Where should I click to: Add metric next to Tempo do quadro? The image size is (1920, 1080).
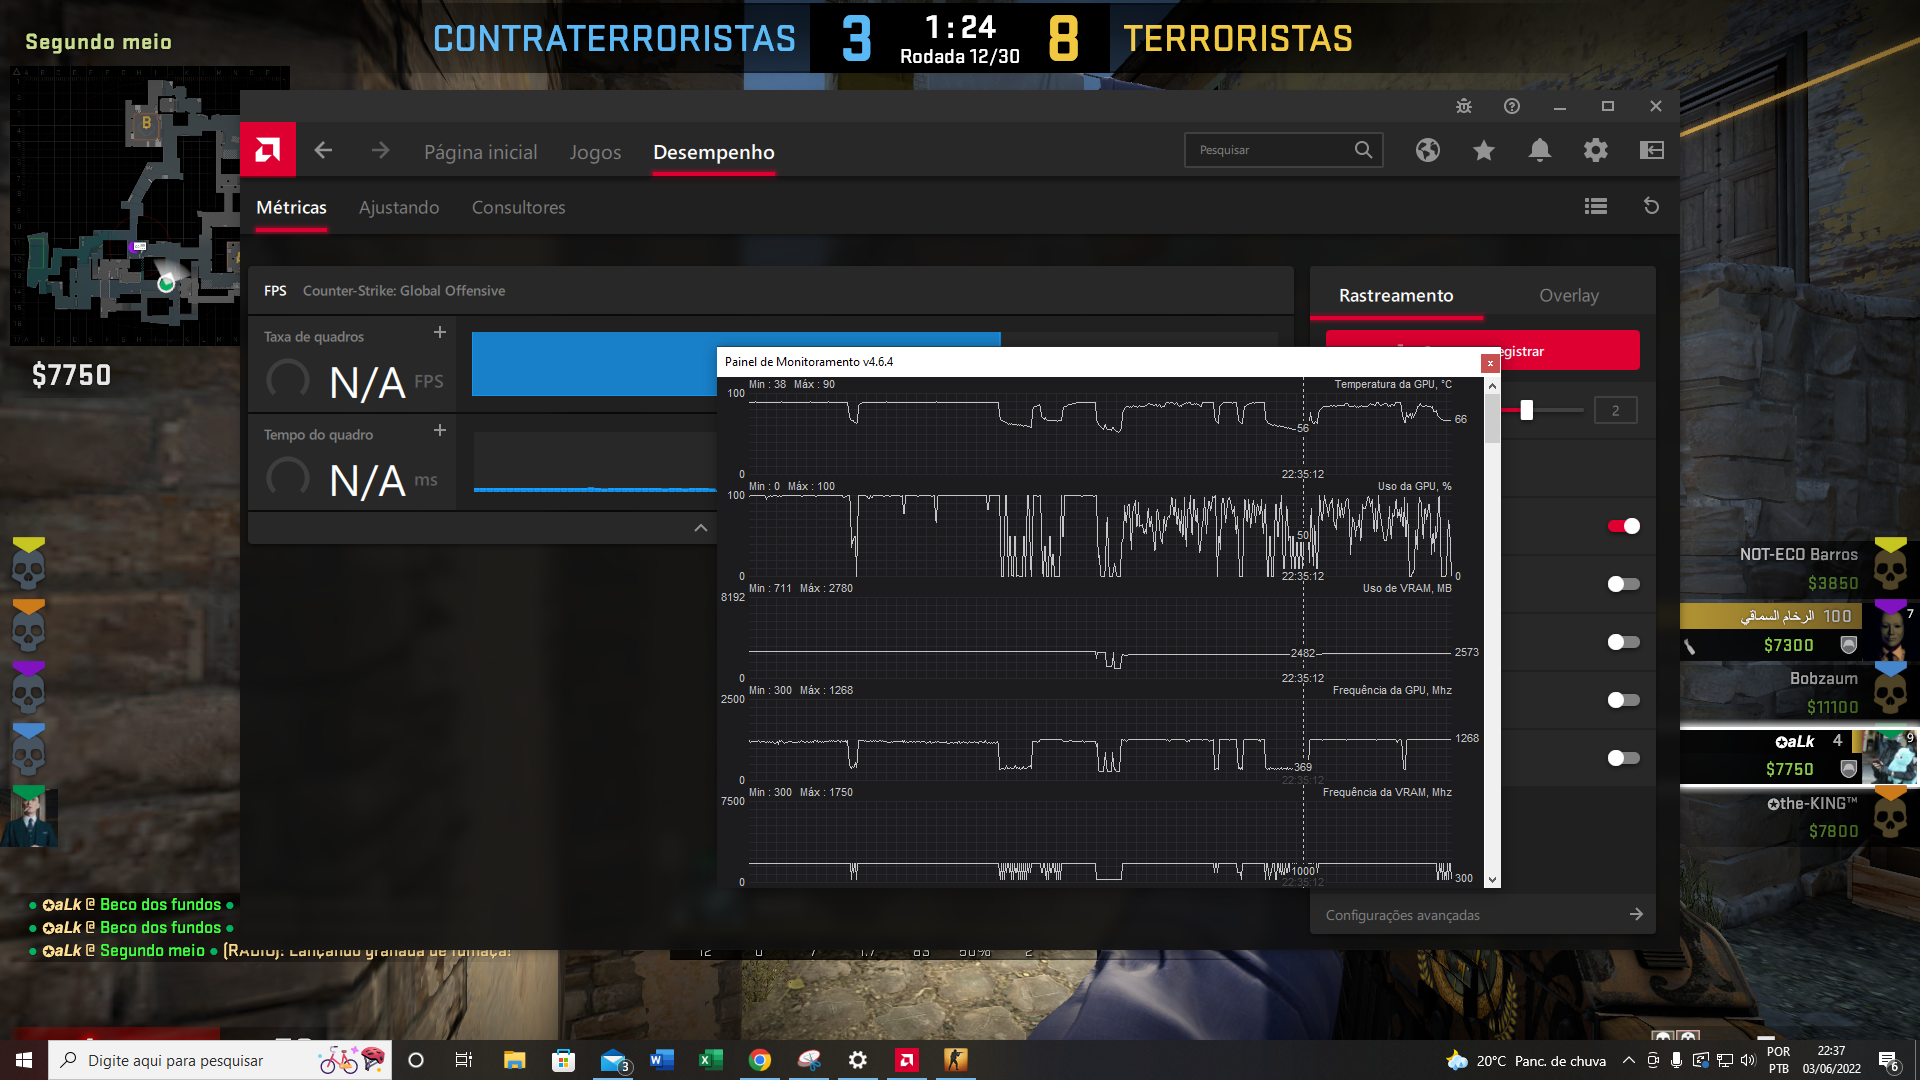coord(440,430)
